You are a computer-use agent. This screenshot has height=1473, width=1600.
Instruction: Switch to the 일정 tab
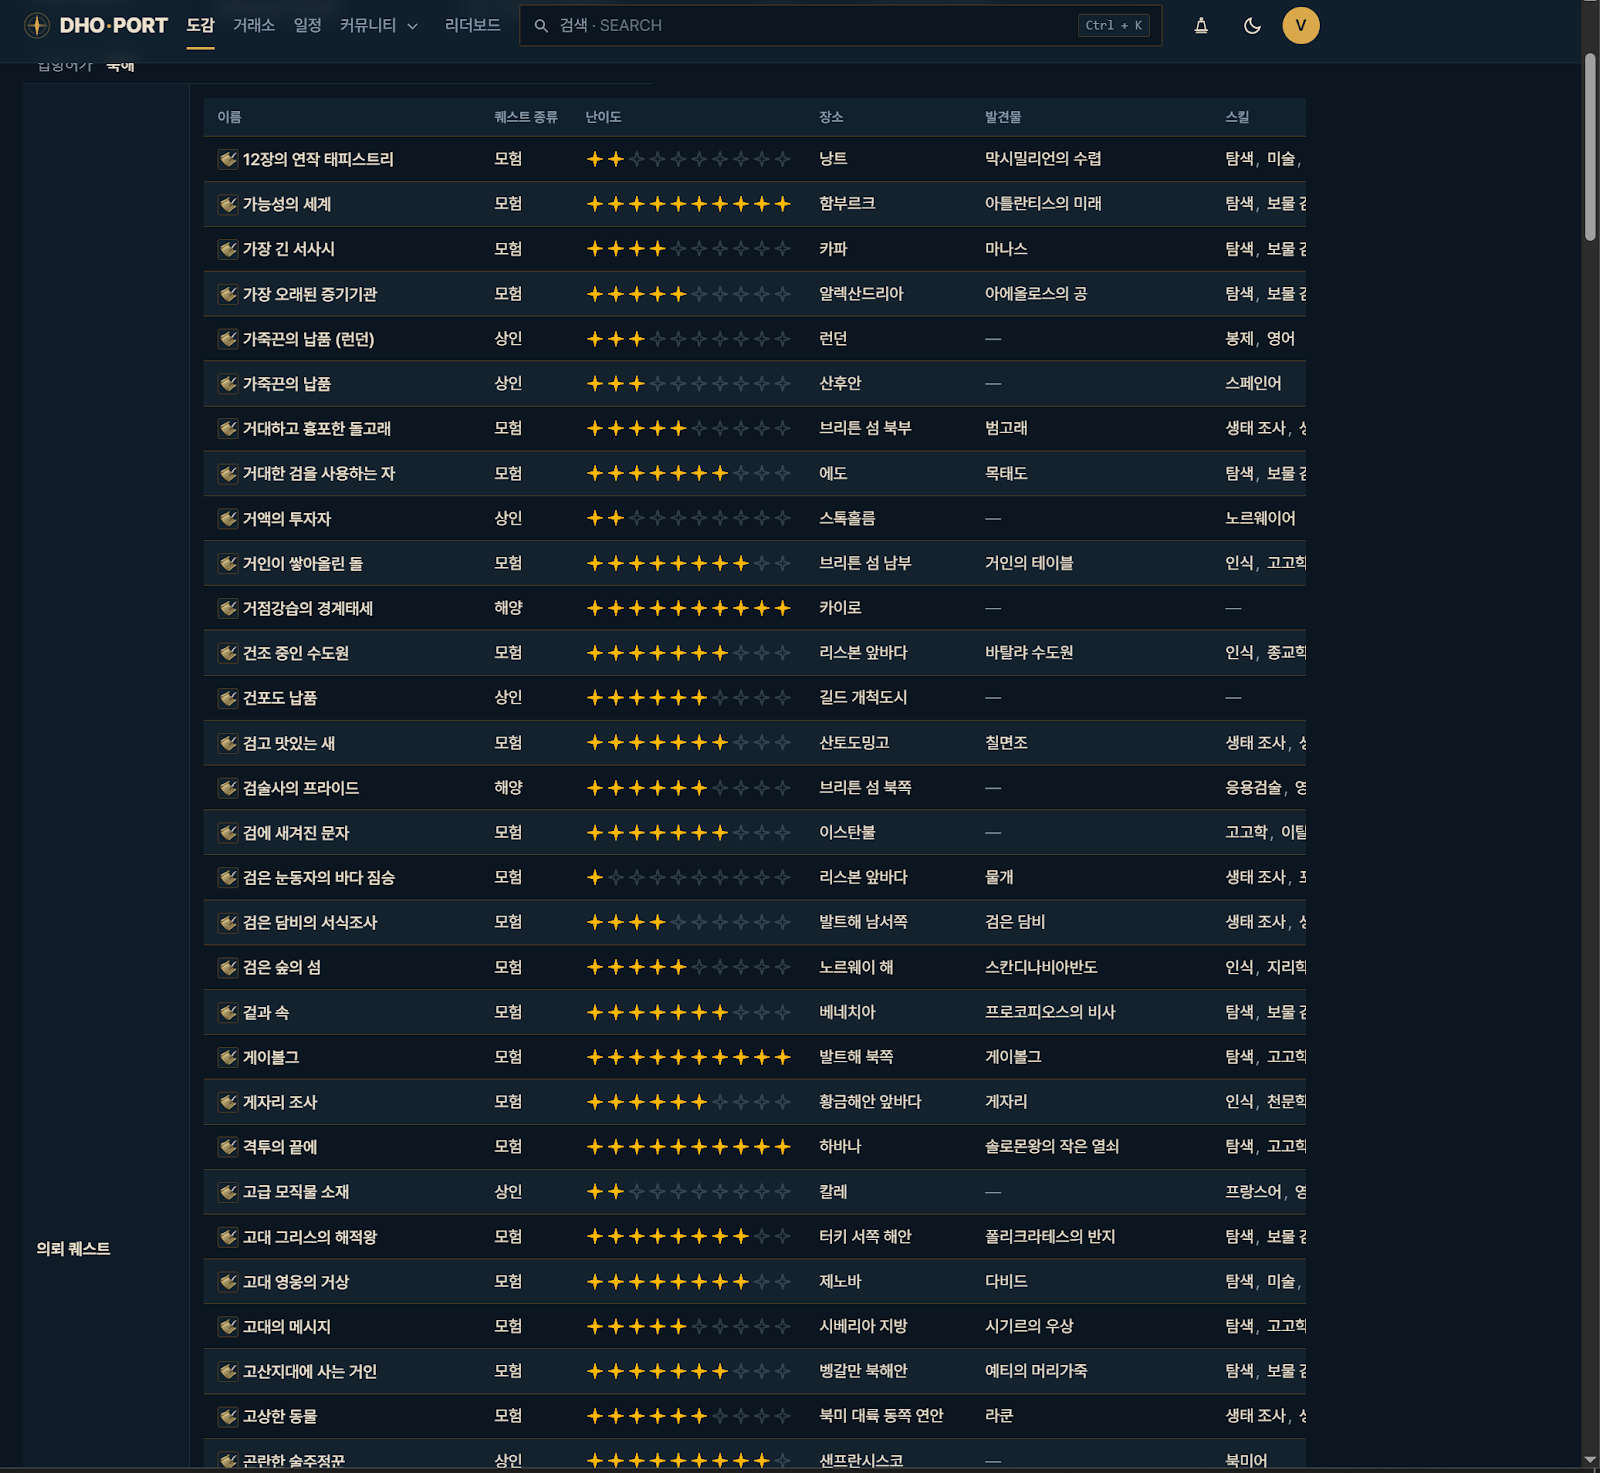pyautogui.click(x=307, y=26)
